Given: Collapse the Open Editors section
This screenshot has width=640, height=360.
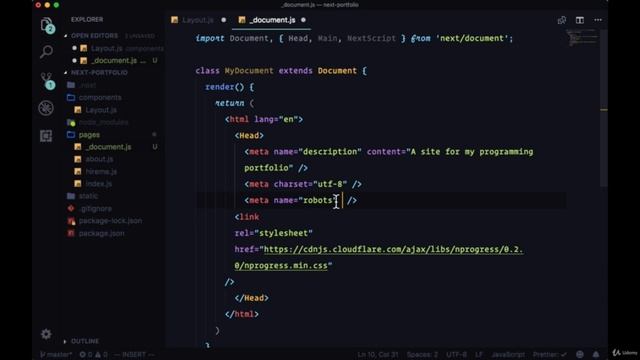Looking at the screenshot, I should 94,36.
